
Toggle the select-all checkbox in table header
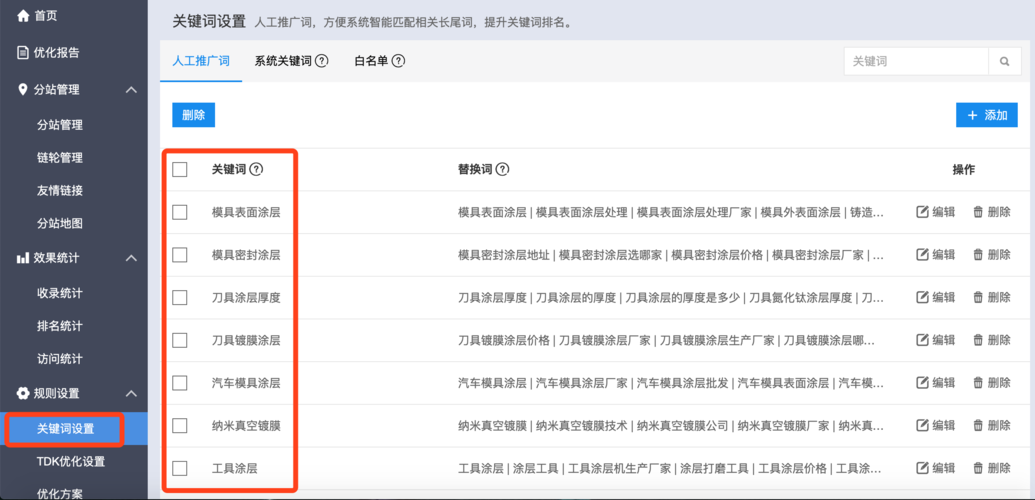point(180,170)
